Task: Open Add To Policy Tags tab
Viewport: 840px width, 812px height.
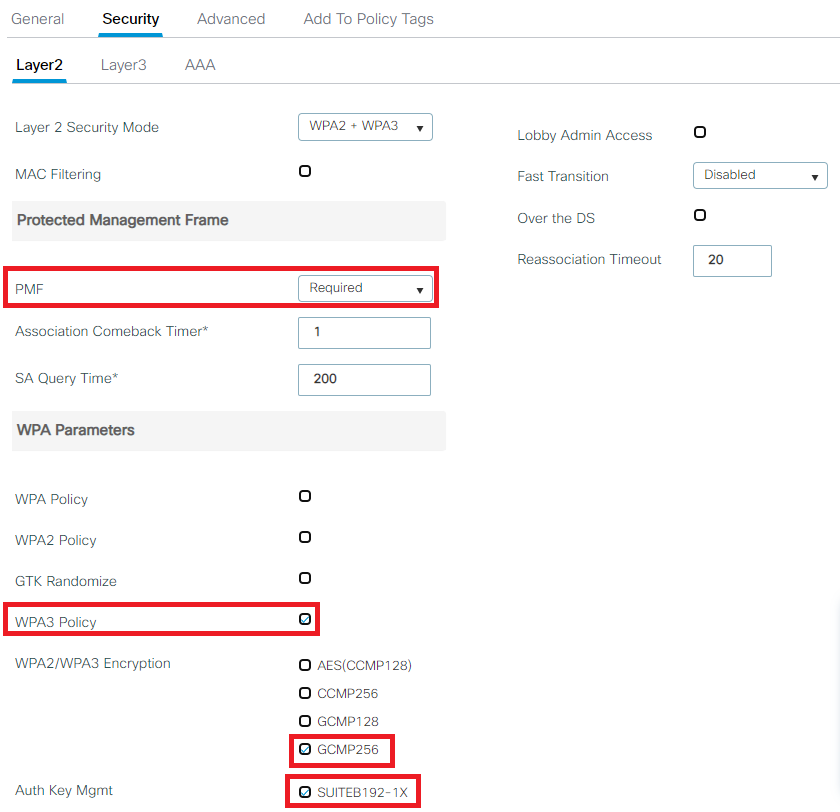Action: coord(369,19)
